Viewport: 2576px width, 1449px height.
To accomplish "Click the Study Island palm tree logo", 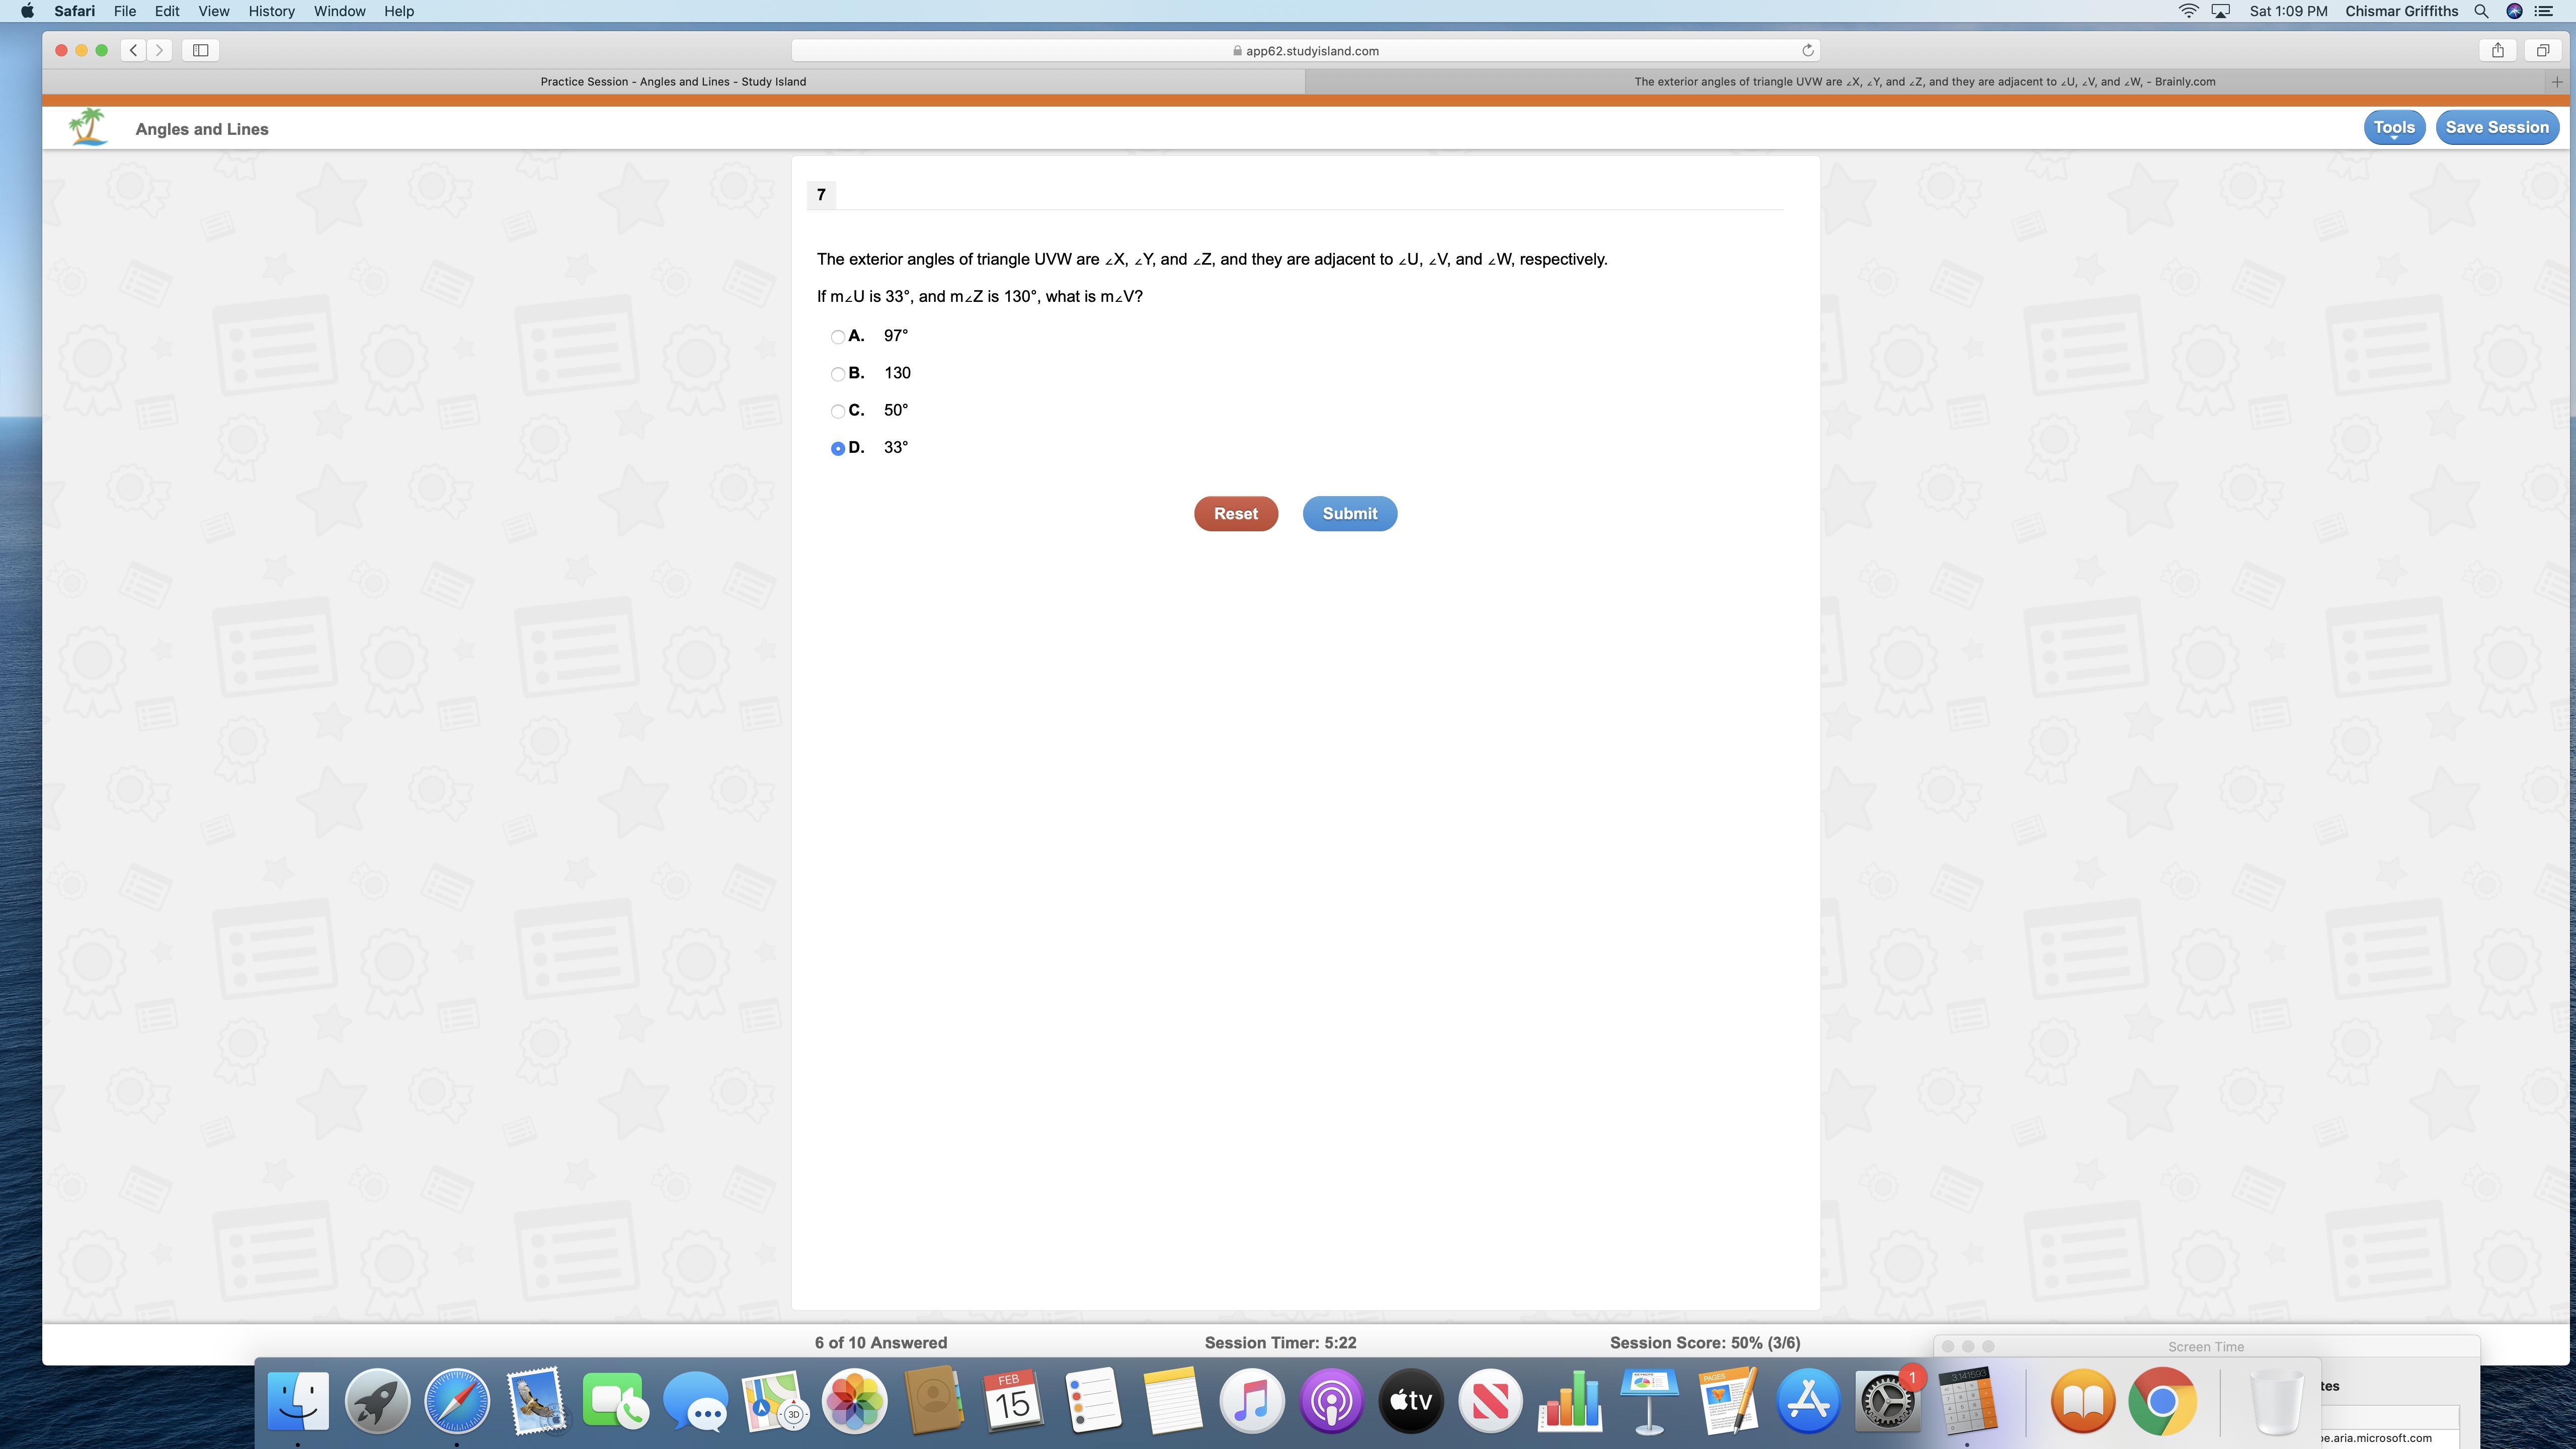I will 88,128.
